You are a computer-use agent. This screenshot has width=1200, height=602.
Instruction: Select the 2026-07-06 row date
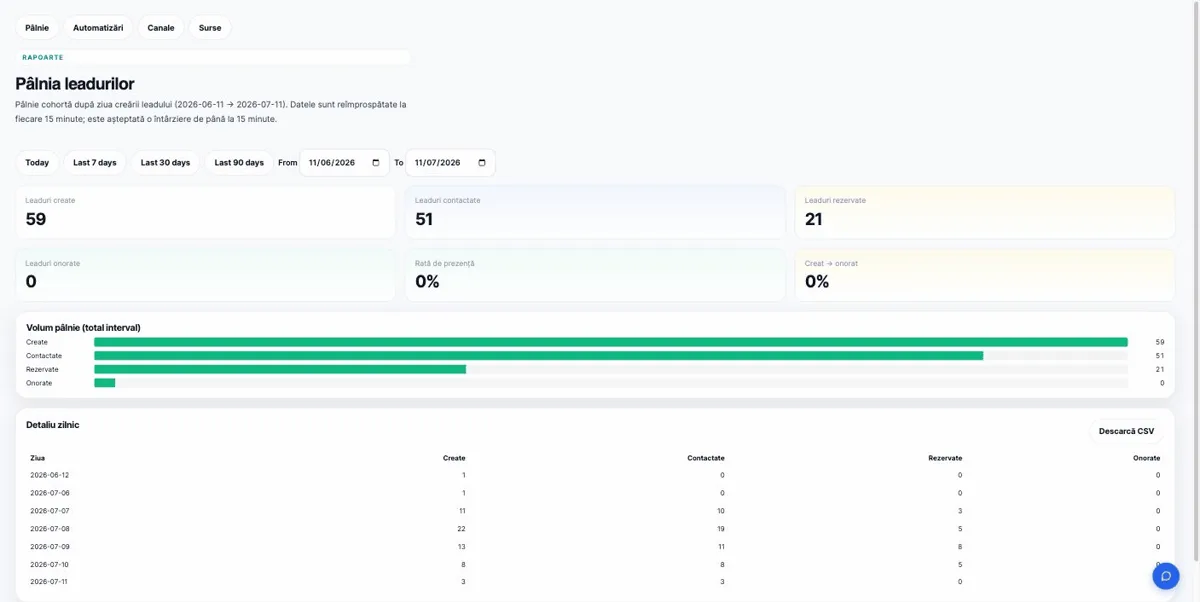[50, 493]
